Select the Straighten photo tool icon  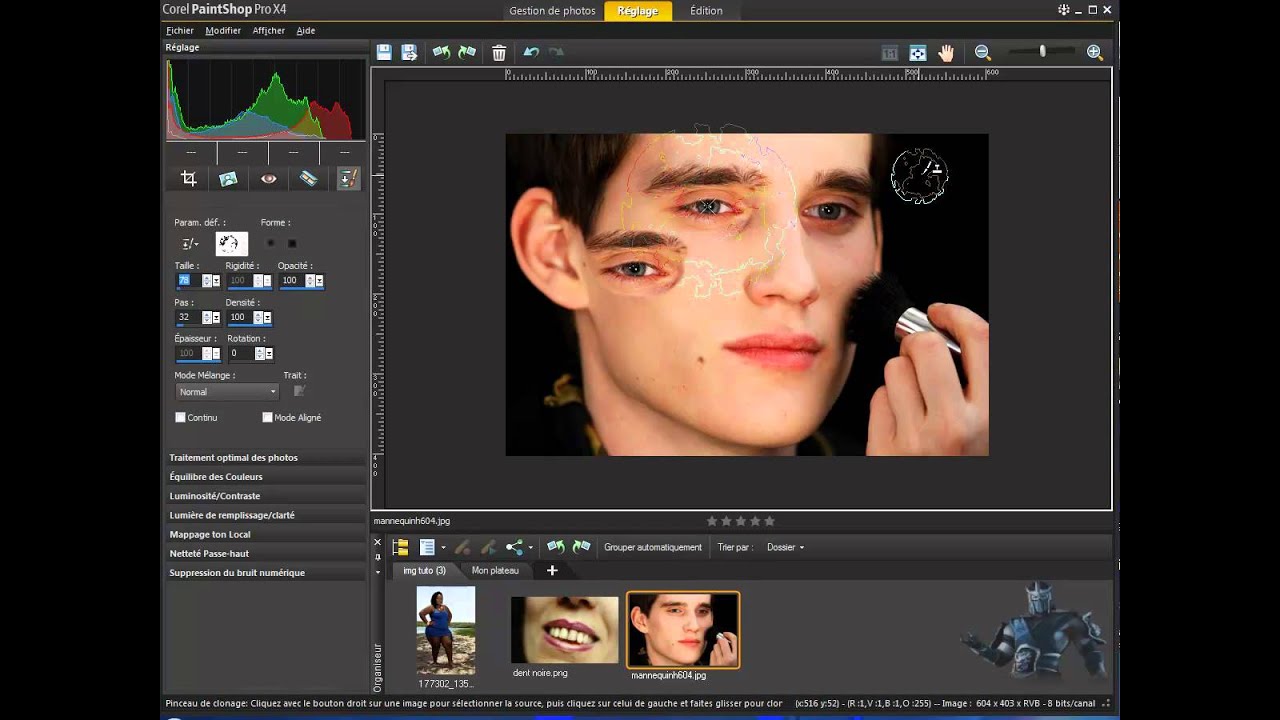pyautogui.click(x=228, y=178)
